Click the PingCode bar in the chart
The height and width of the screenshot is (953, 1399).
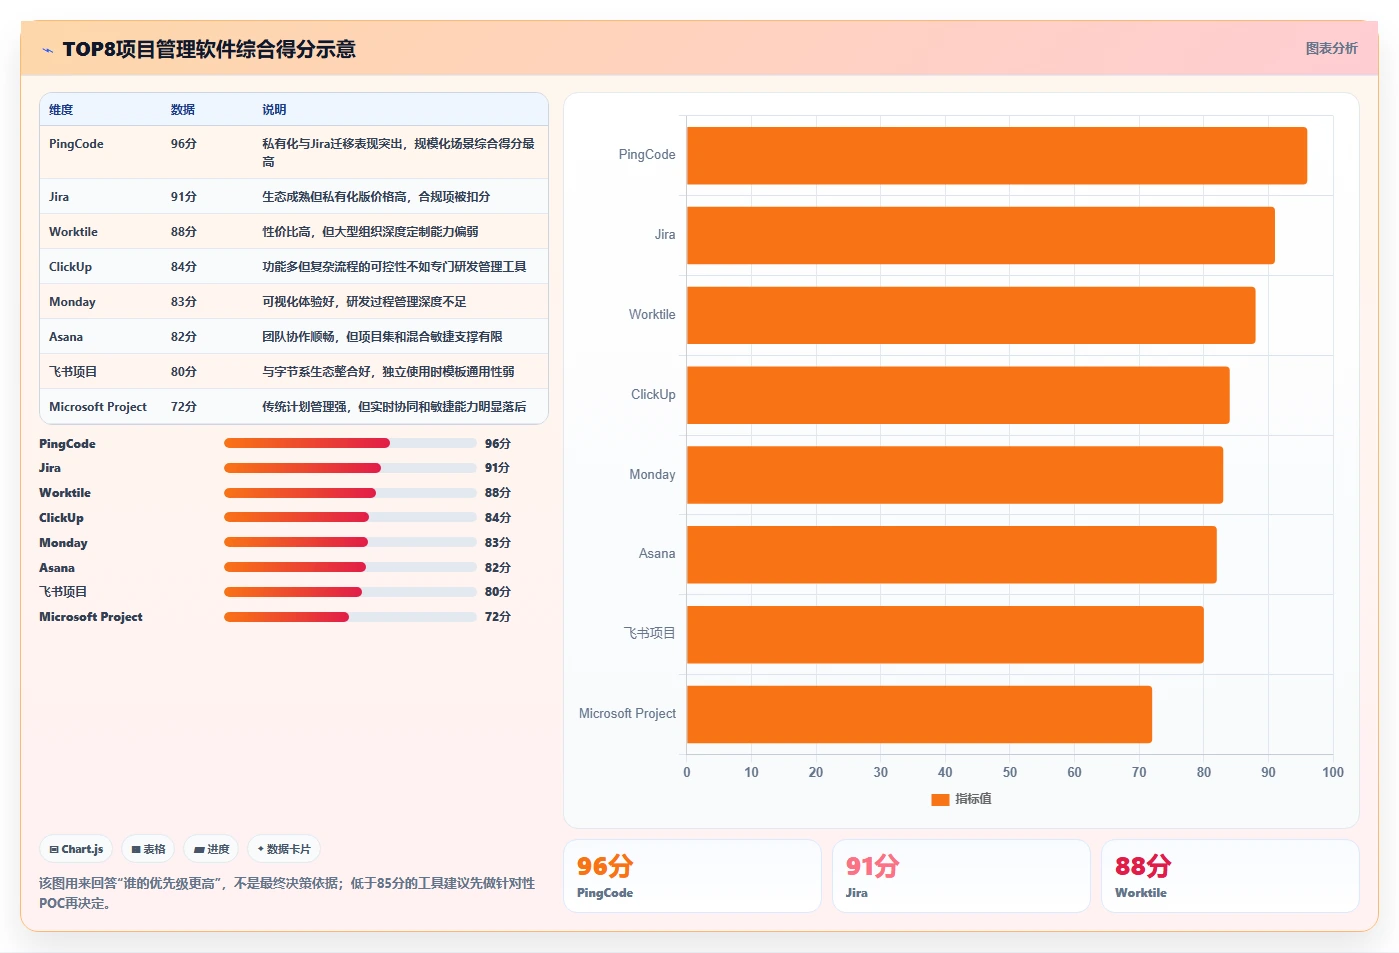(x=997, y=155)
